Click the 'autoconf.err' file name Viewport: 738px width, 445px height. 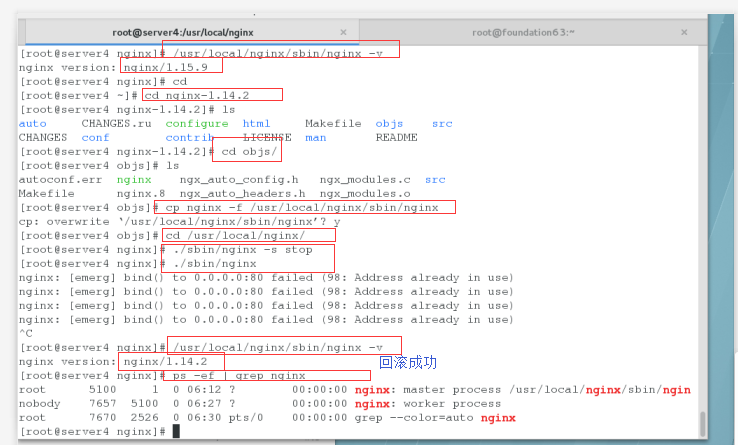pyautogui.click(x=60, y=179)
